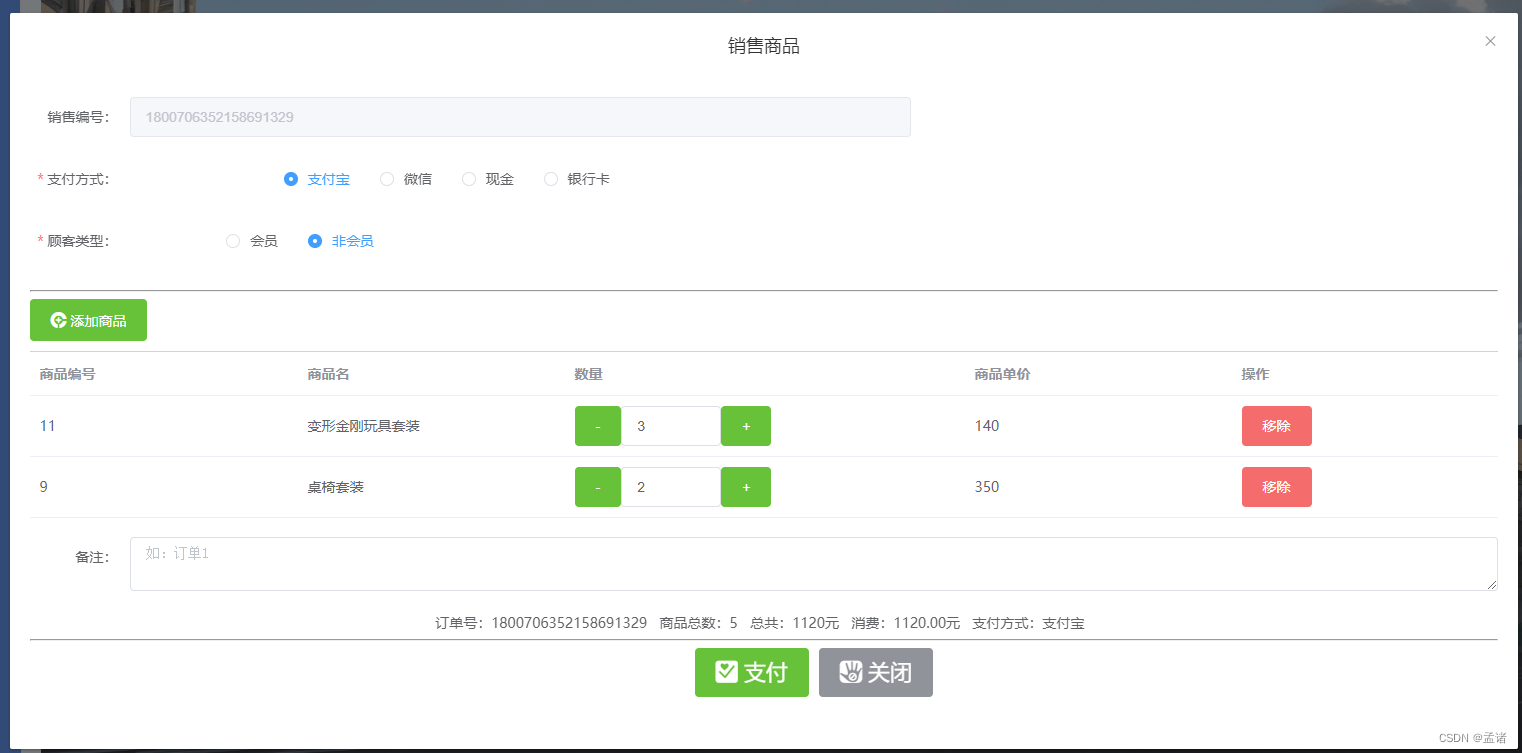1522x753 pixels.
Task: Click the checkmark icon on the 支付 button
Action: [x=727, y=672]
